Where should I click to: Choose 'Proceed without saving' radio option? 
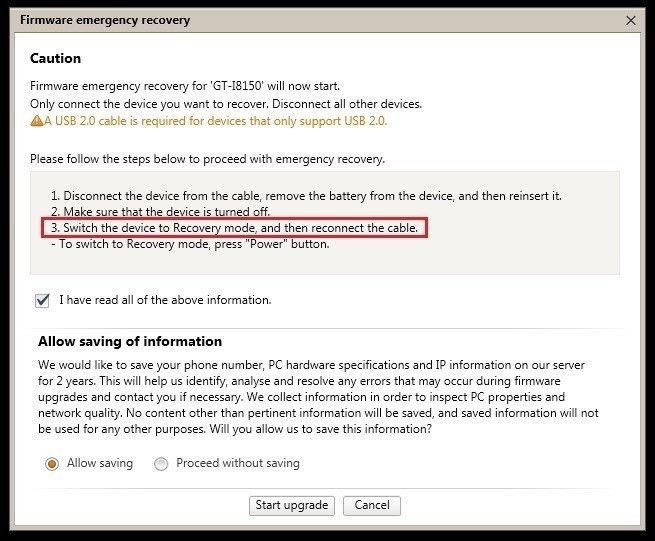click(161, 464)
